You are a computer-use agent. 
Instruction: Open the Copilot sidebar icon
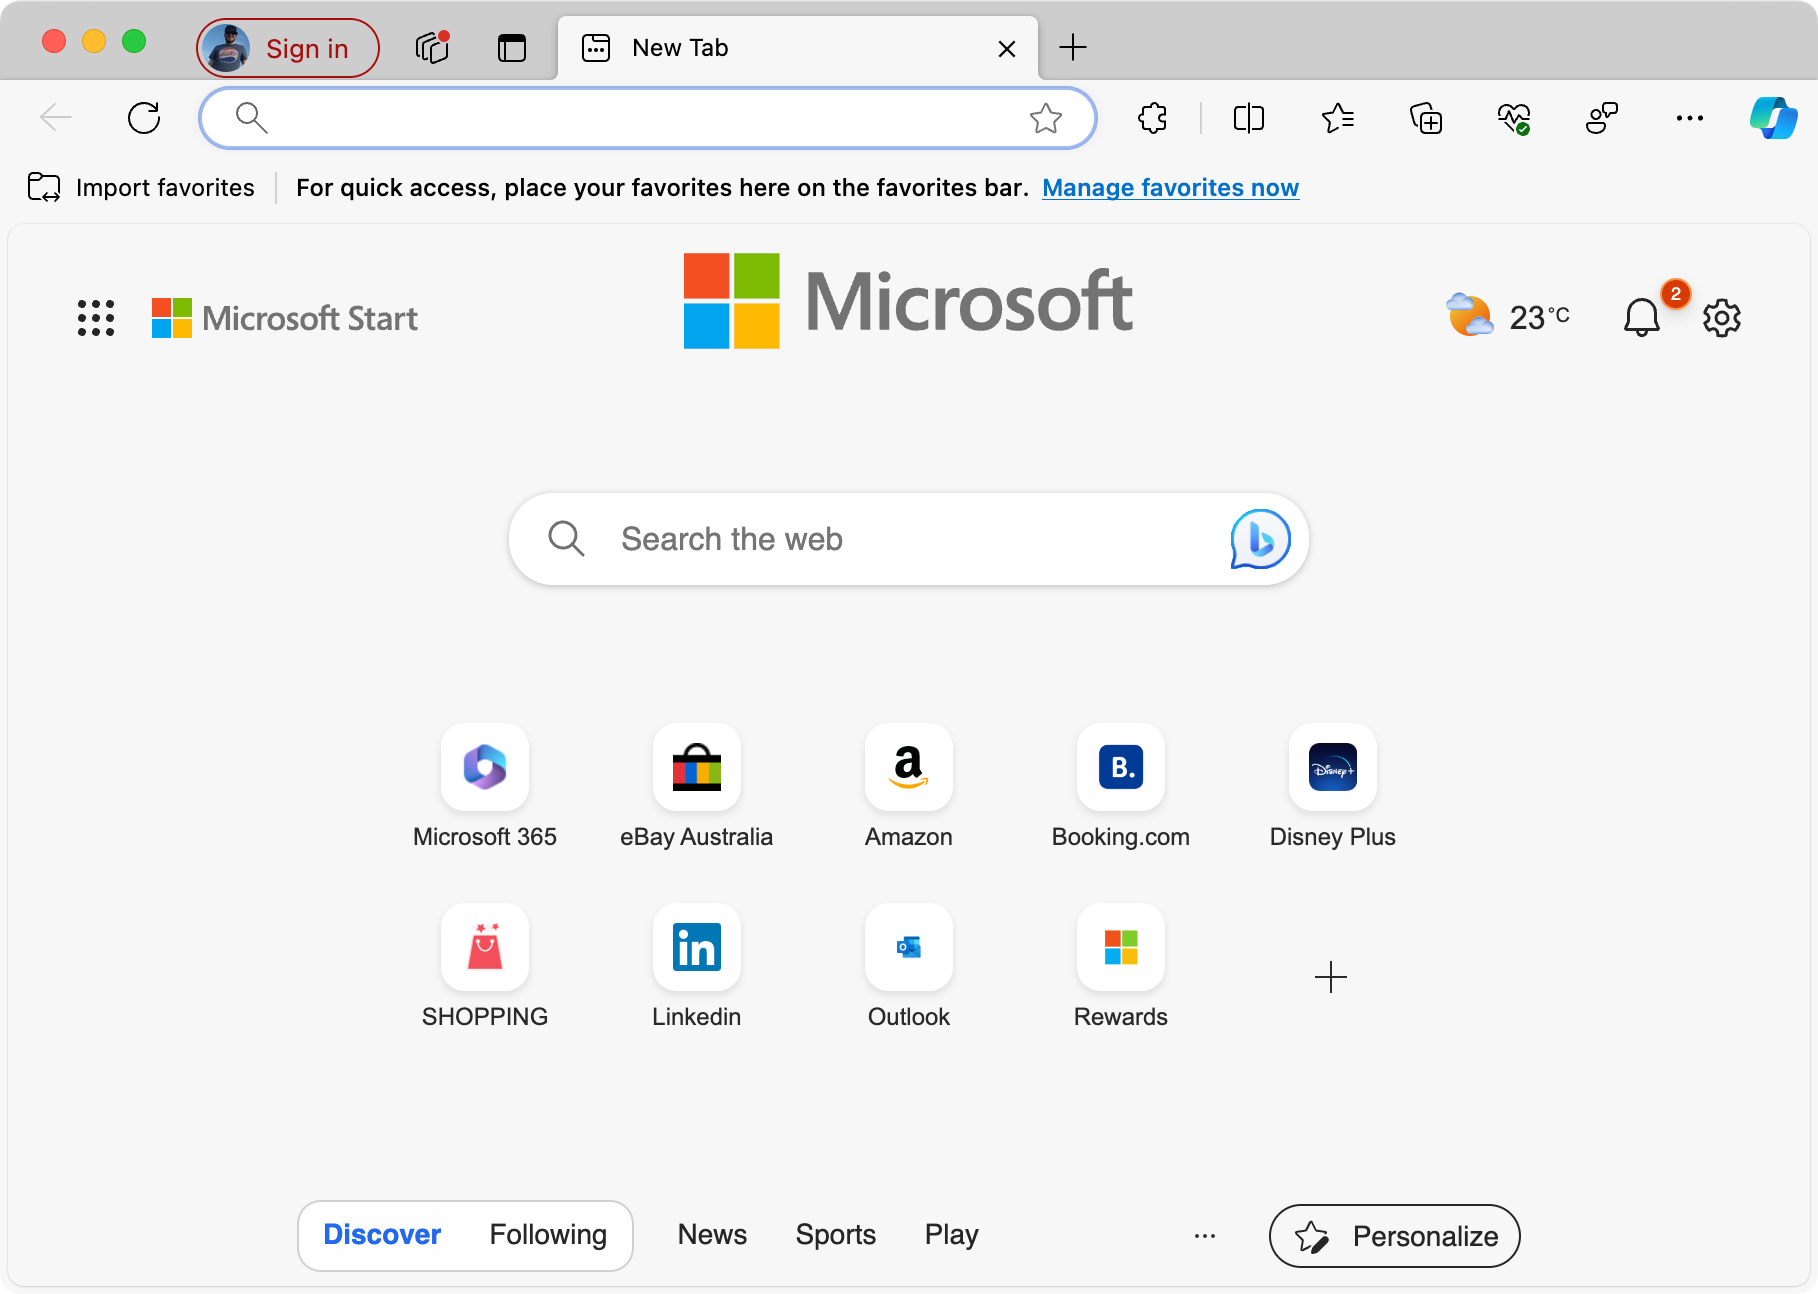[x=1773, y=118]
